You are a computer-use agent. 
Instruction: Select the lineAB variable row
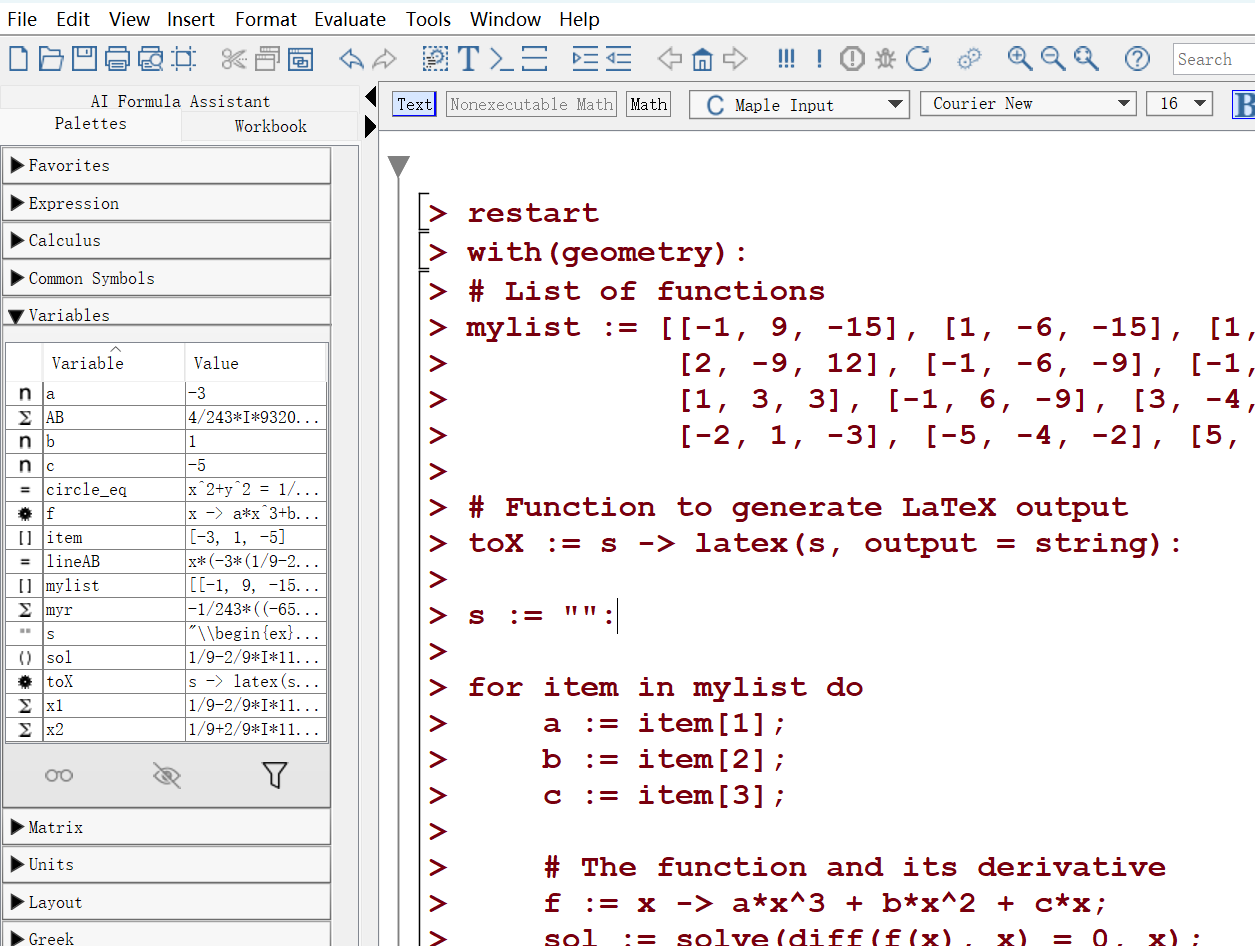(x=166, y=561)
